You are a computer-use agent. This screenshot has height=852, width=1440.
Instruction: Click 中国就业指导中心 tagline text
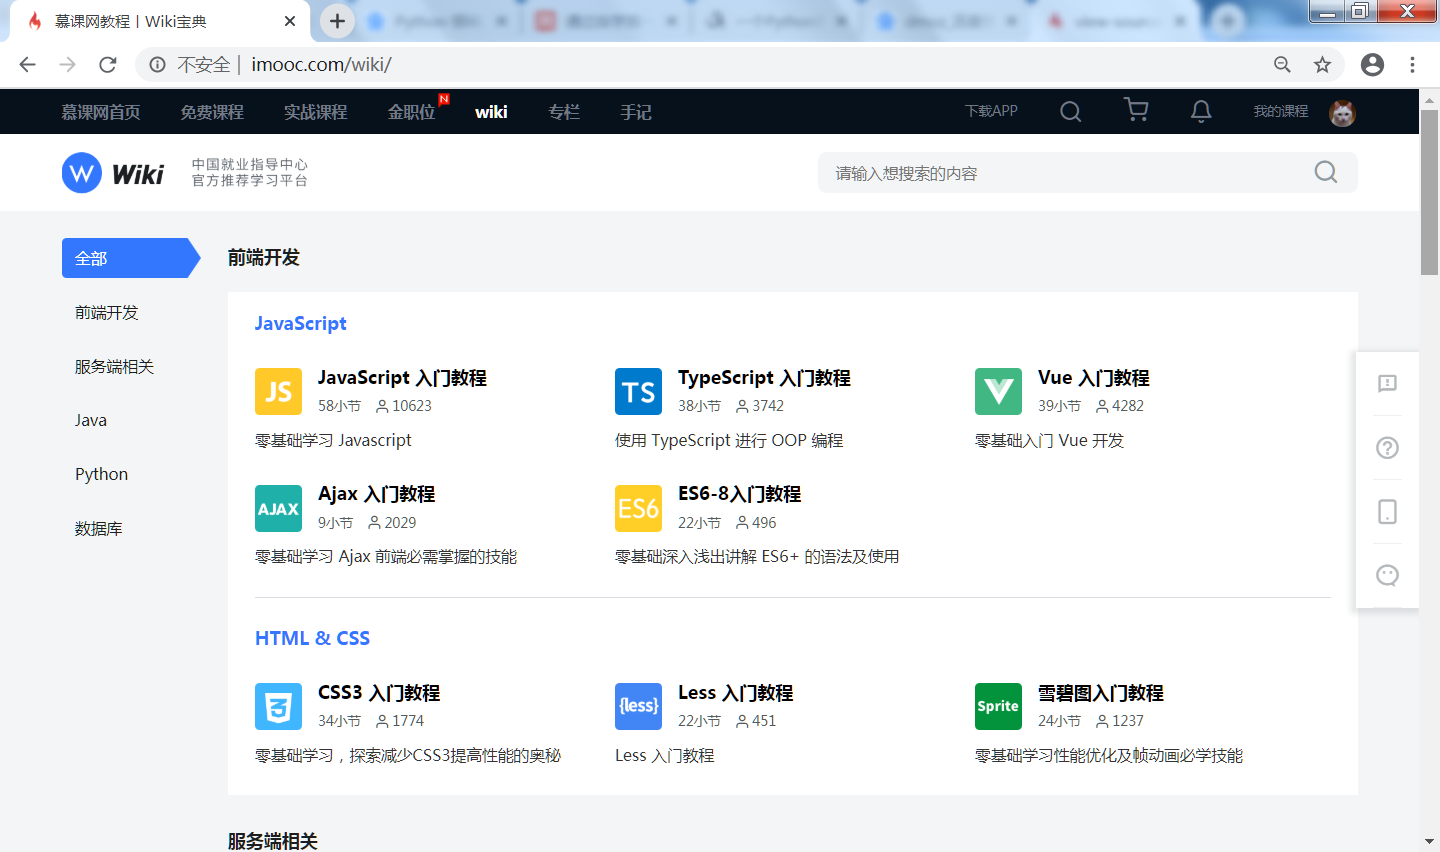click(250, 164)
